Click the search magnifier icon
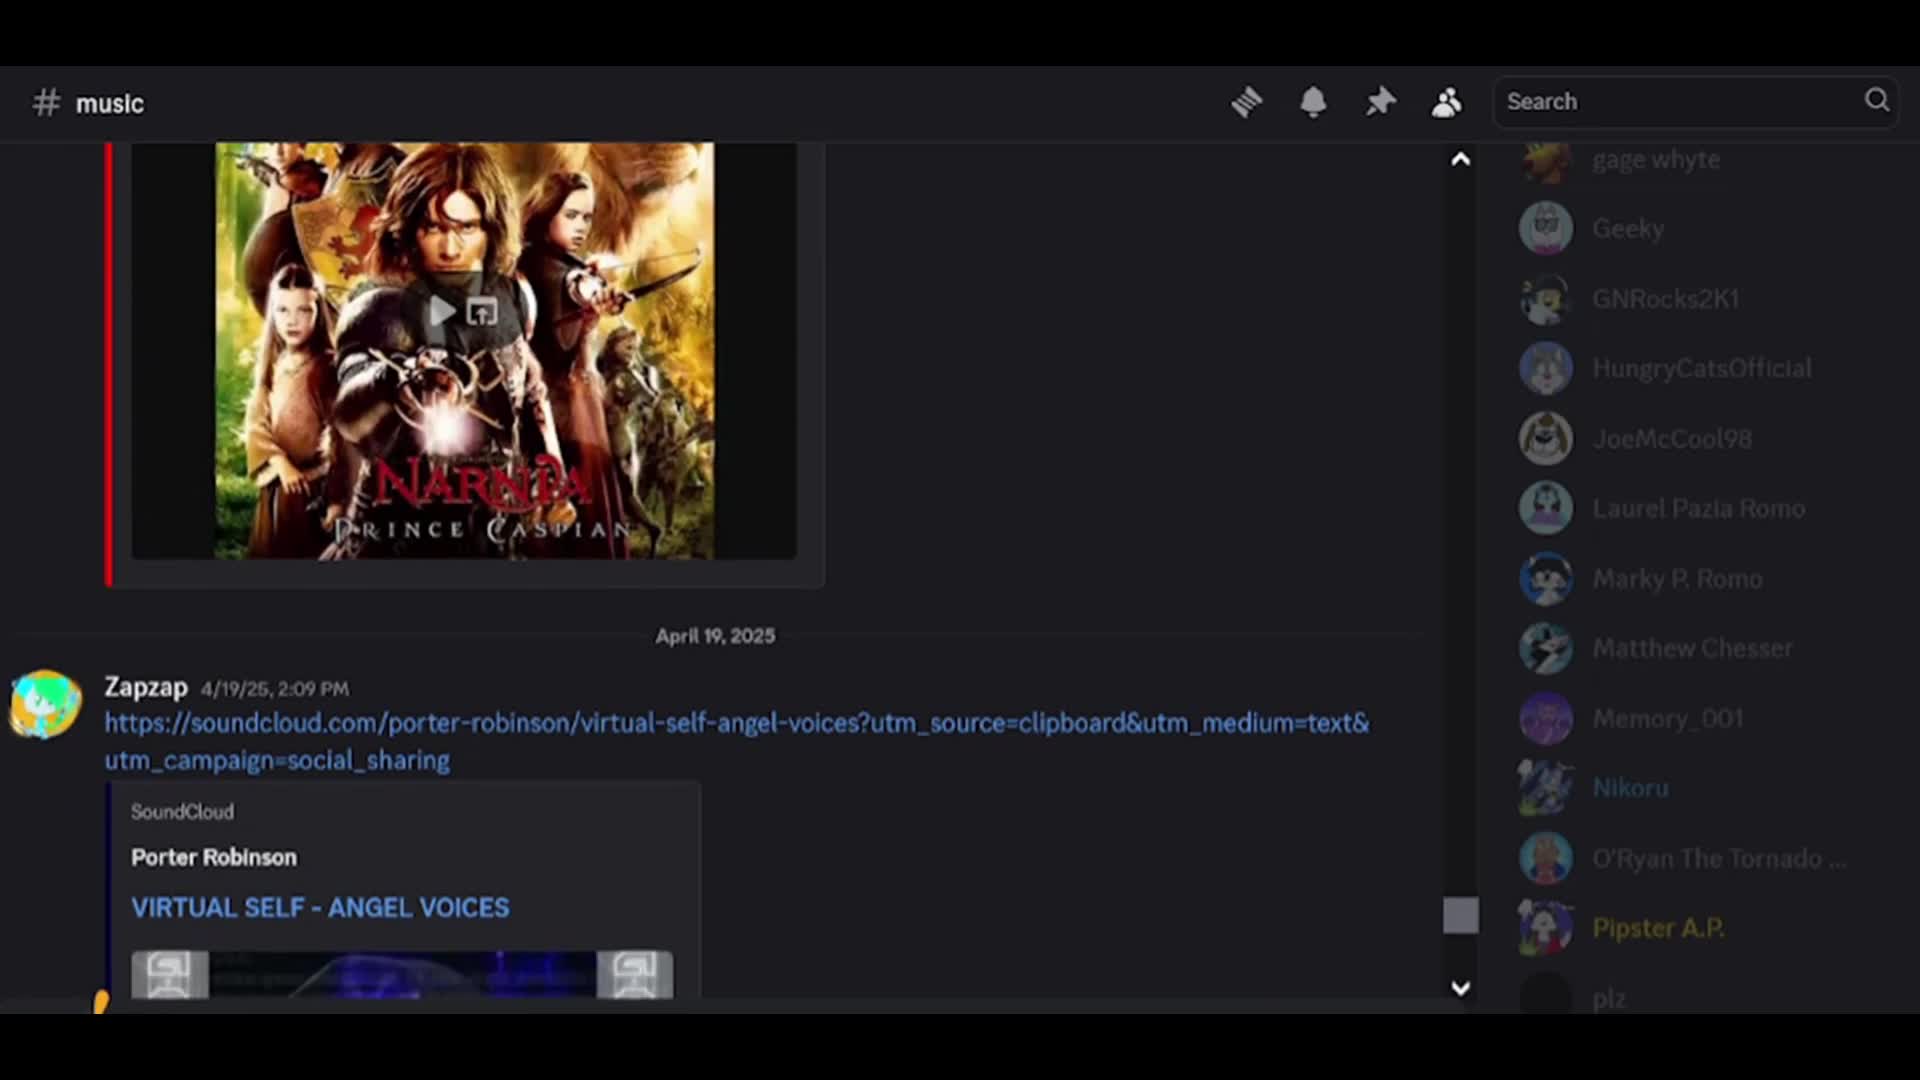This screenshot has height=1080, width=1920. click(1877, 100)
